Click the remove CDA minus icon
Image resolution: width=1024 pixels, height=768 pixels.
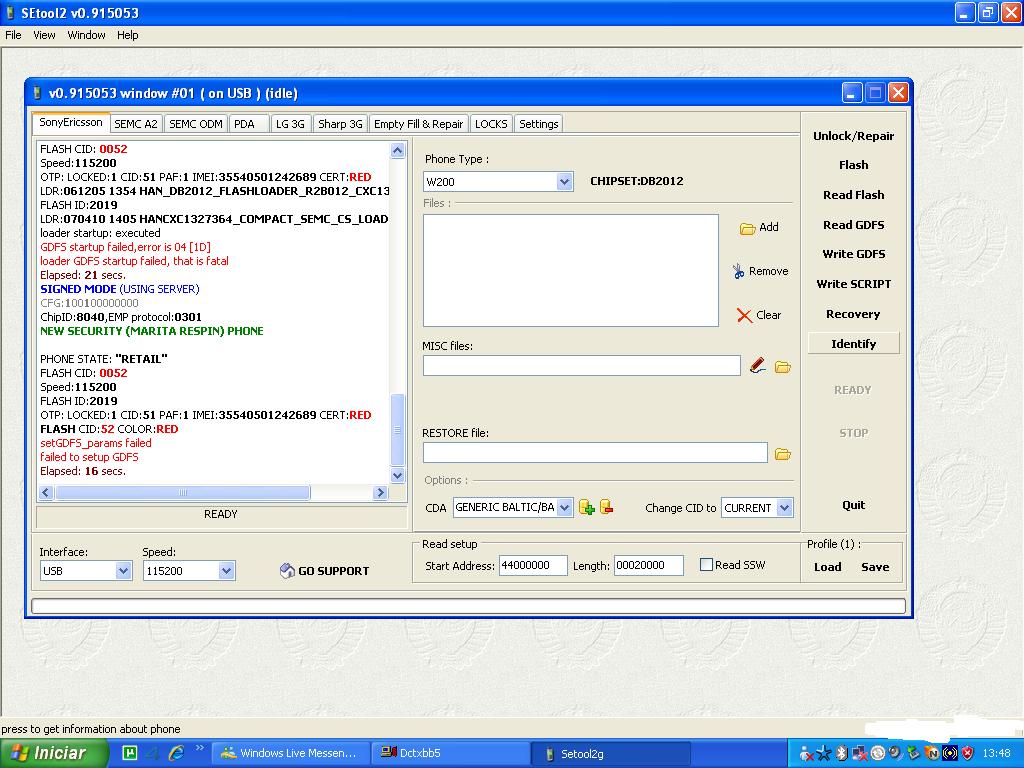click(x=606, y=507)
